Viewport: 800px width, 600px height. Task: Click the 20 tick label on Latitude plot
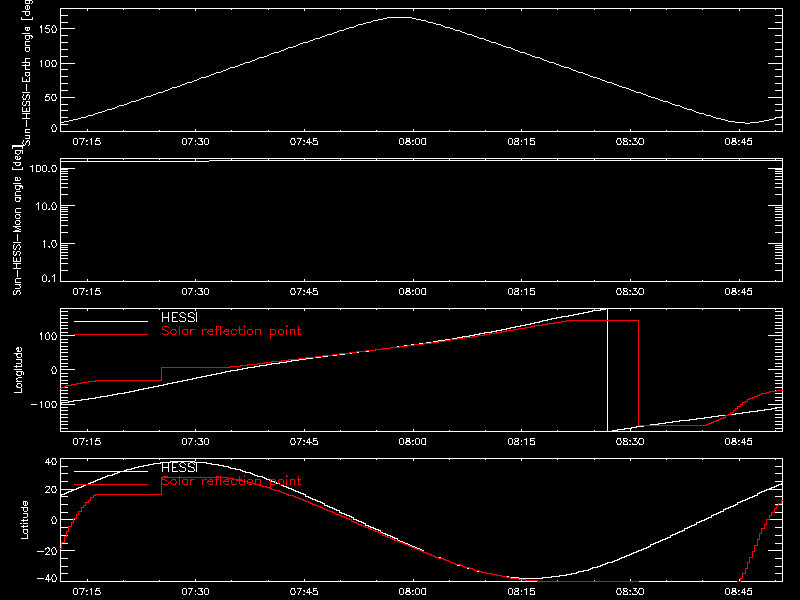[51, 490]
